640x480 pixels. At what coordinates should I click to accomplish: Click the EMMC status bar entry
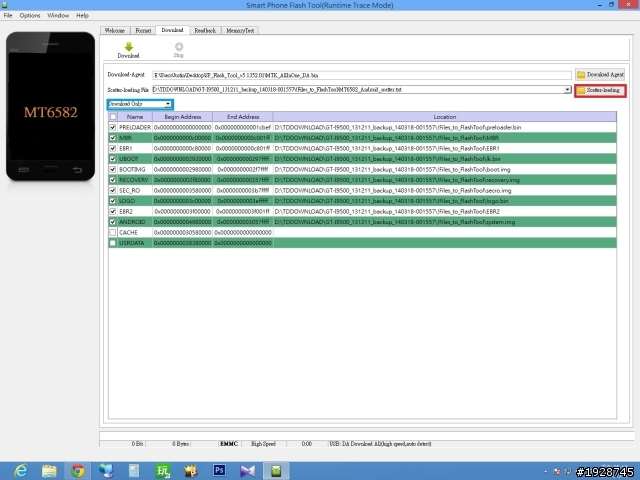click(229, 444)
